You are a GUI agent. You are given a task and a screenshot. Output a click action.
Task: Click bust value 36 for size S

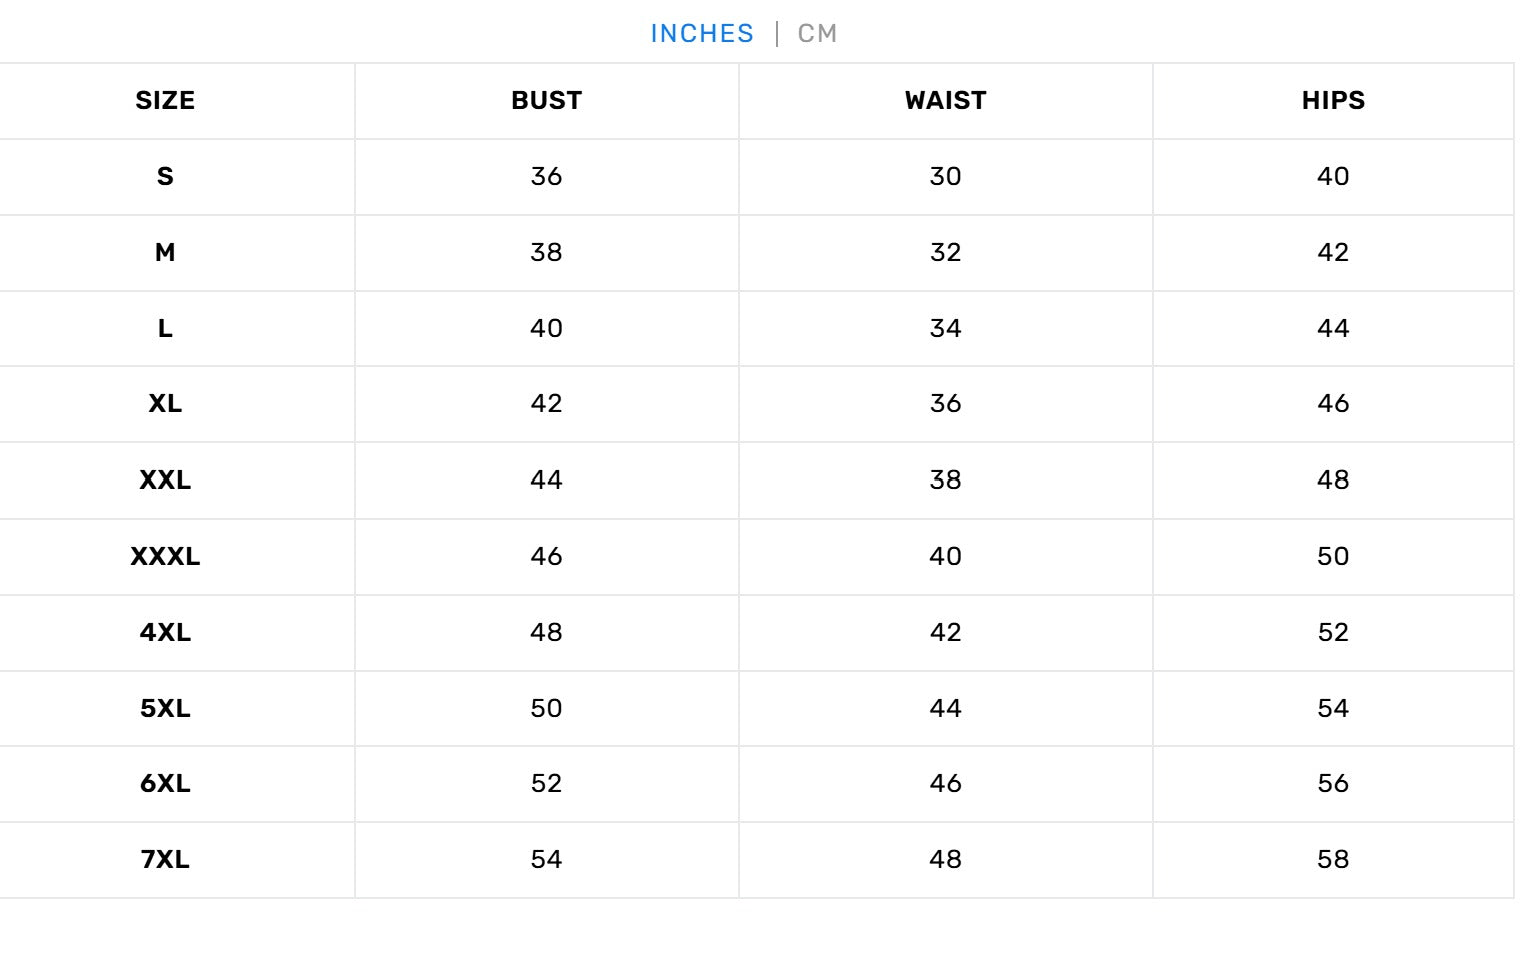[546, 177]
